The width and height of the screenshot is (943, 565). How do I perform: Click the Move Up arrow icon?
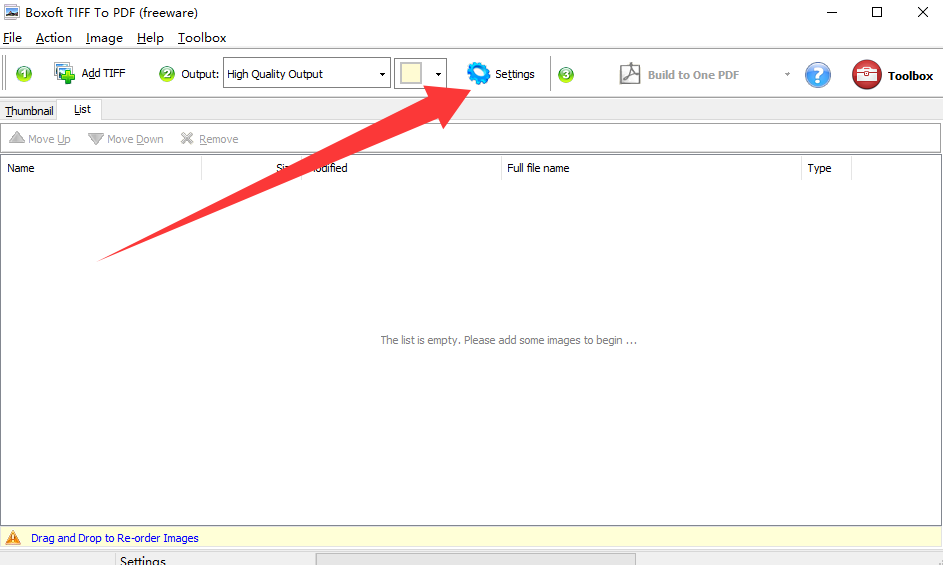pos(17,139)
